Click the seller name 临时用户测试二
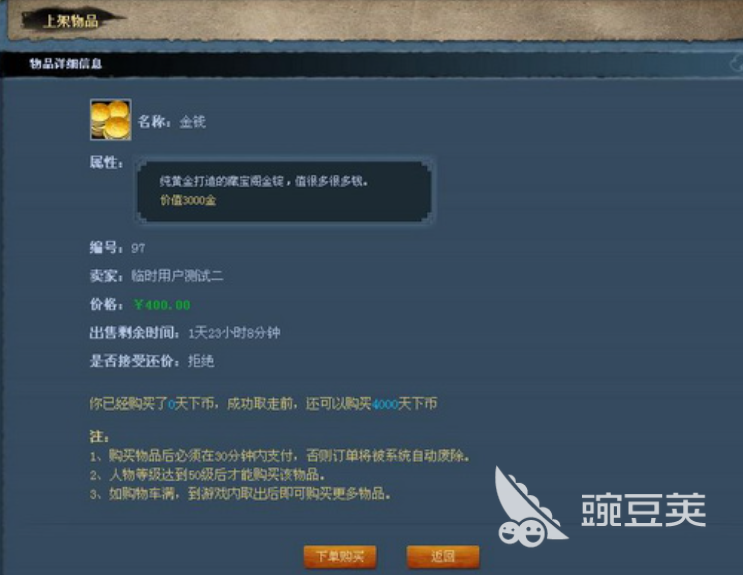The image size is (743, 575). click(177, 276)
